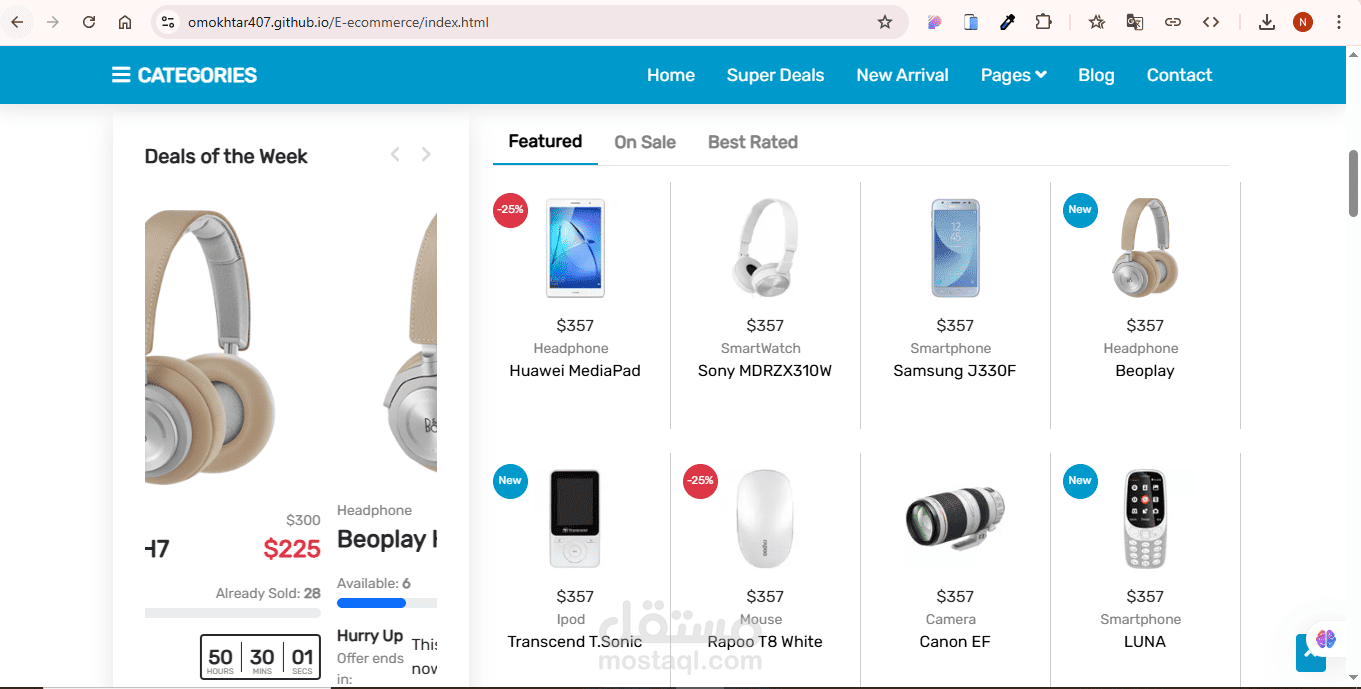Open the browser extensions puzzle icon
The width and height of the screenshot is (1361, 689).
[x=1043, y=22]
